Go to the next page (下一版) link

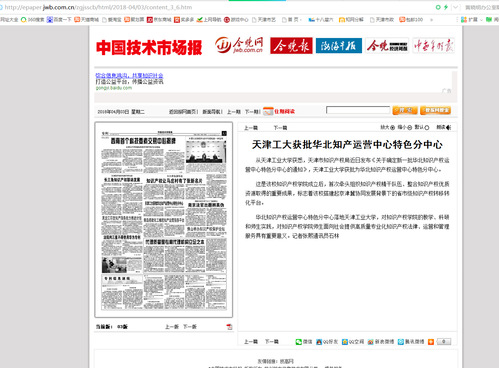click(190, 327)
